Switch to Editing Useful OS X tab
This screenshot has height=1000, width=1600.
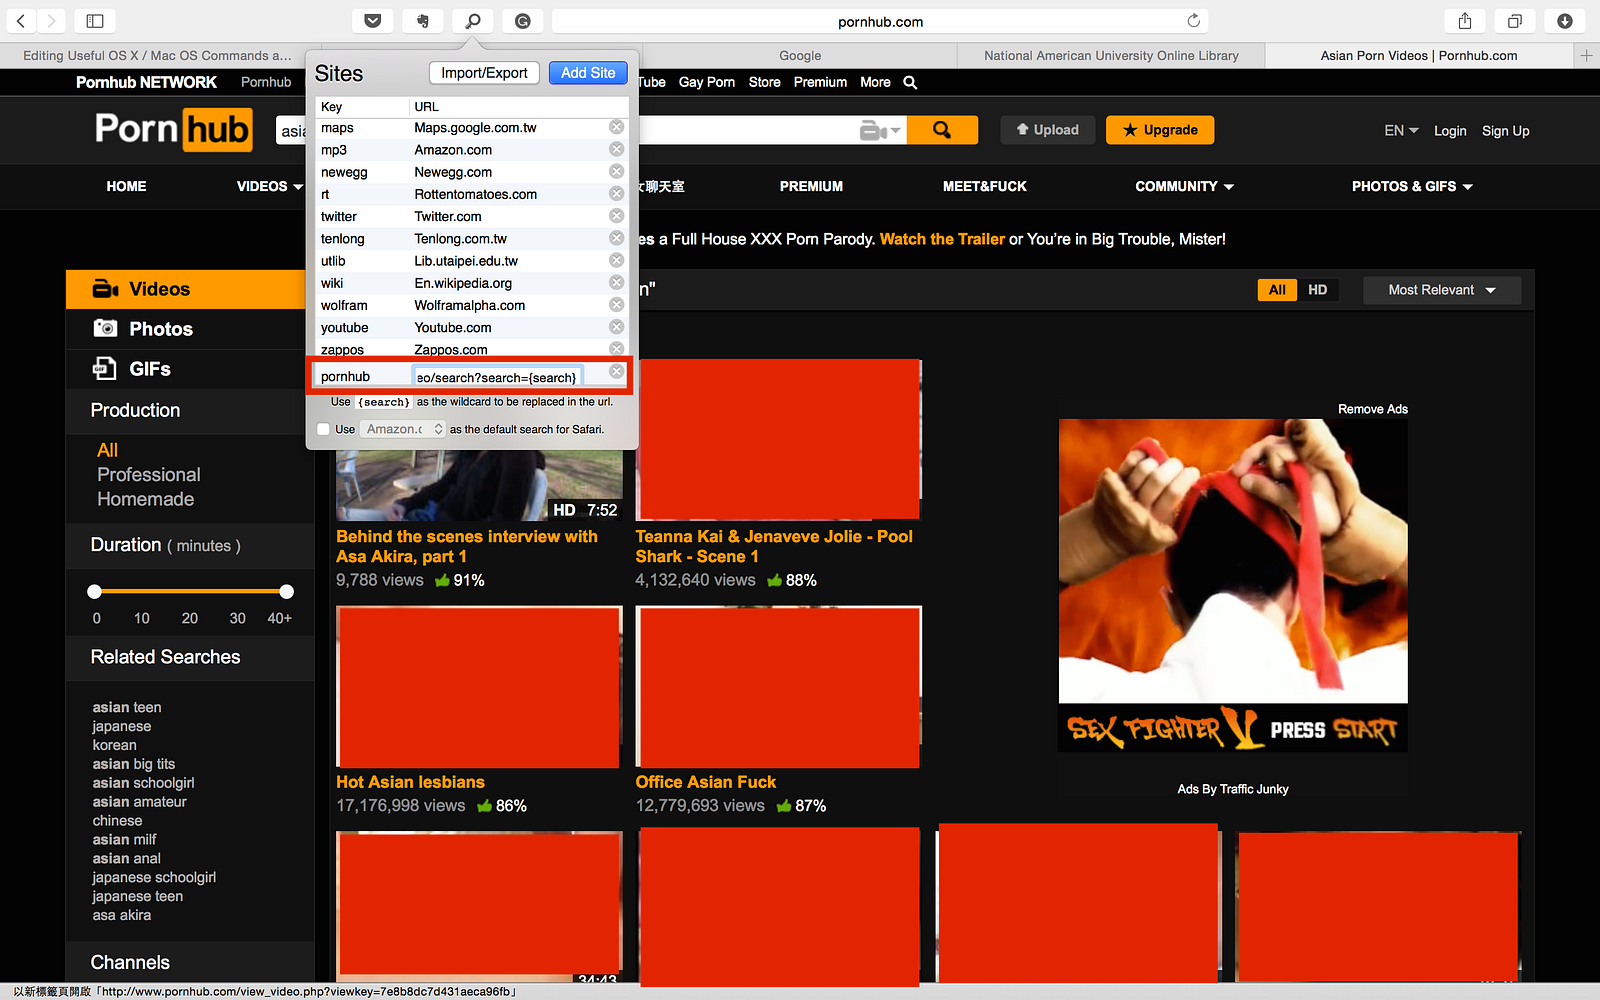coord(157,56)
